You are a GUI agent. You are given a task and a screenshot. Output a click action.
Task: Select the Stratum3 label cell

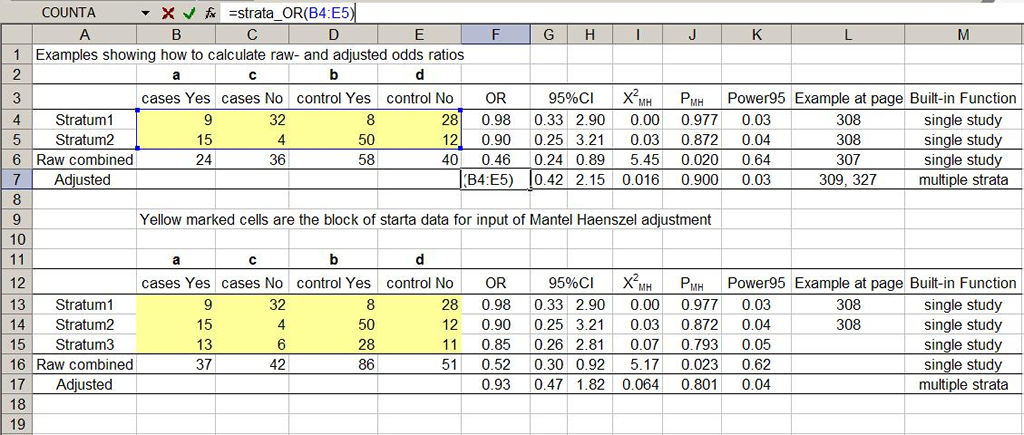pyautogui.click(x=84, y=344)
